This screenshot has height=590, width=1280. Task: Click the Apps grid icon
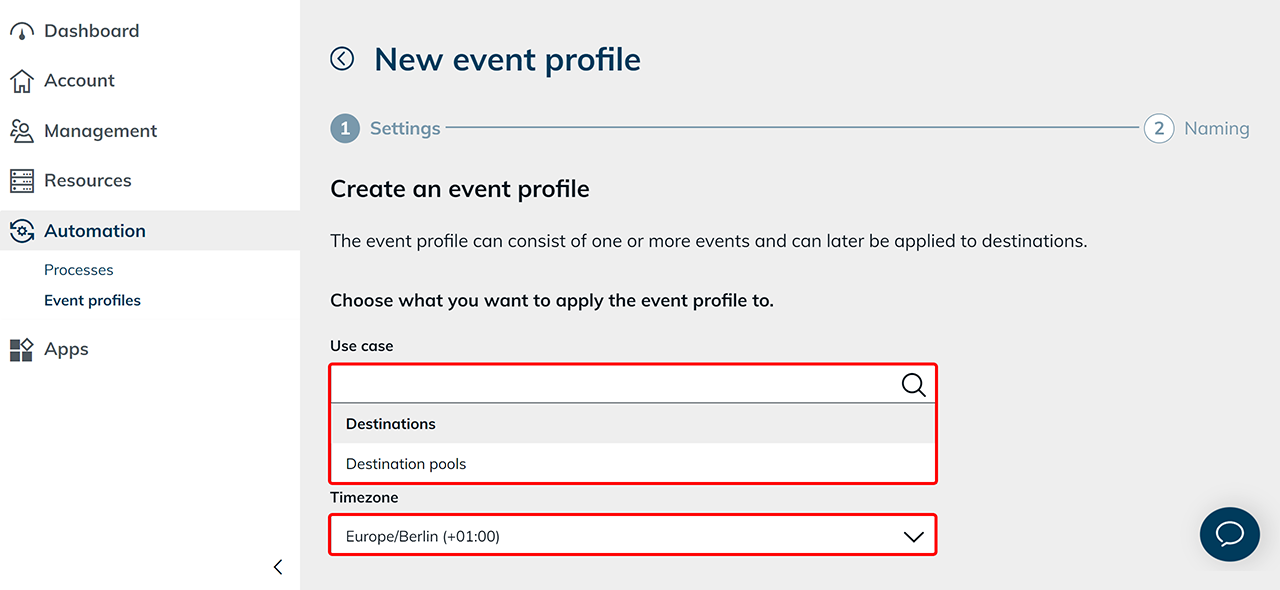click(x=21, y=349)
